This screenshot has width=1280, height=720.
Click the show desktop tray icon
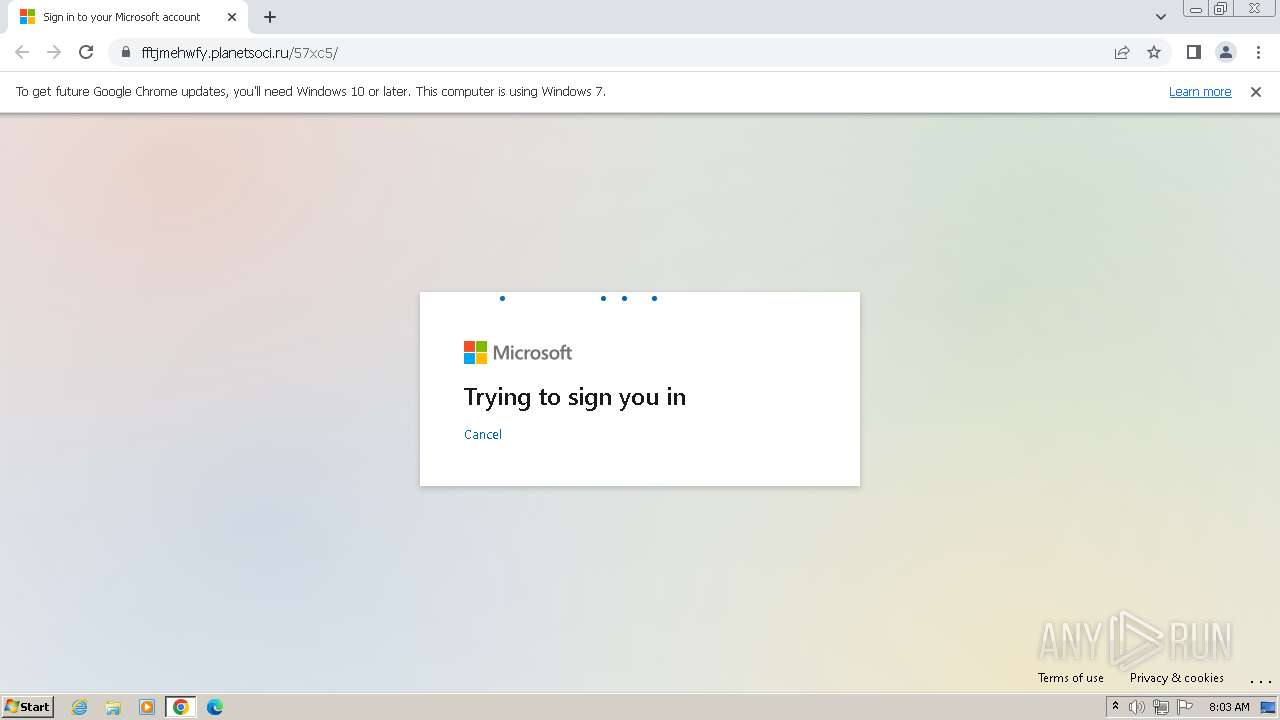(1268, 707)
